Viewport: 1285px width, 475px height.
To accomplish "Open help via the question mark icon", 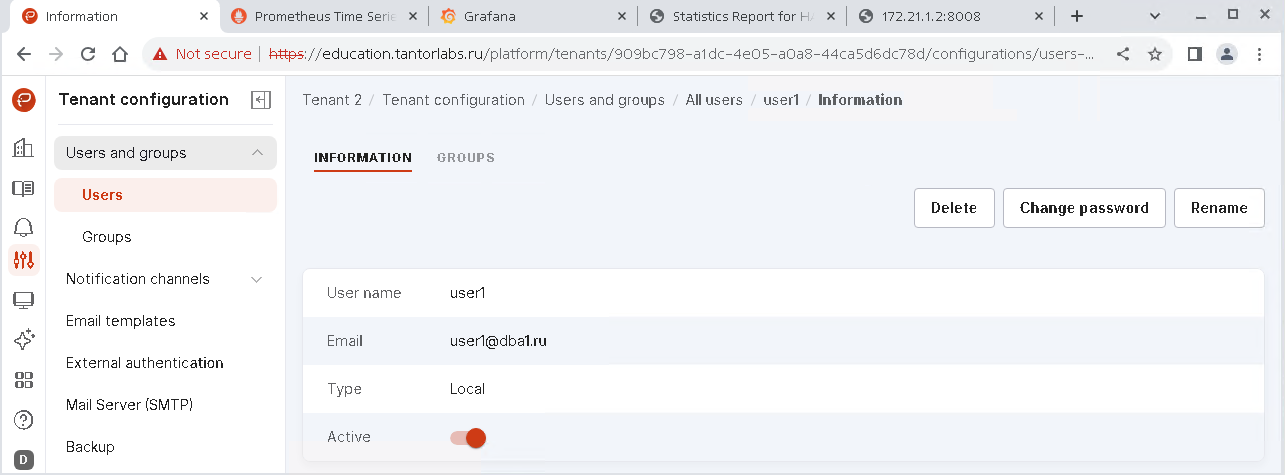I will pyautogui.click(x=24, y=420).
